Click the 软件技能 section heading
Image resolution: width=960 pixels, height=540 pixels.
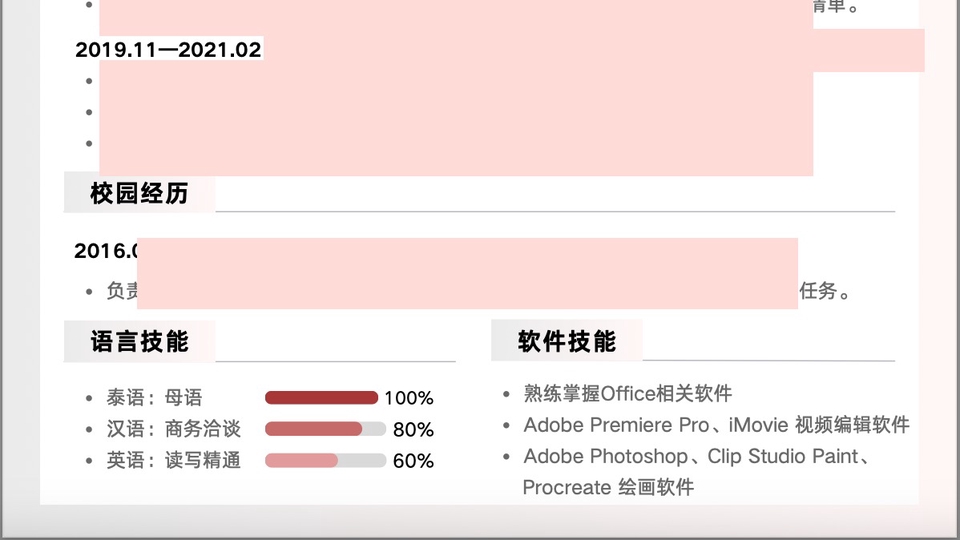tap(566, 342)
